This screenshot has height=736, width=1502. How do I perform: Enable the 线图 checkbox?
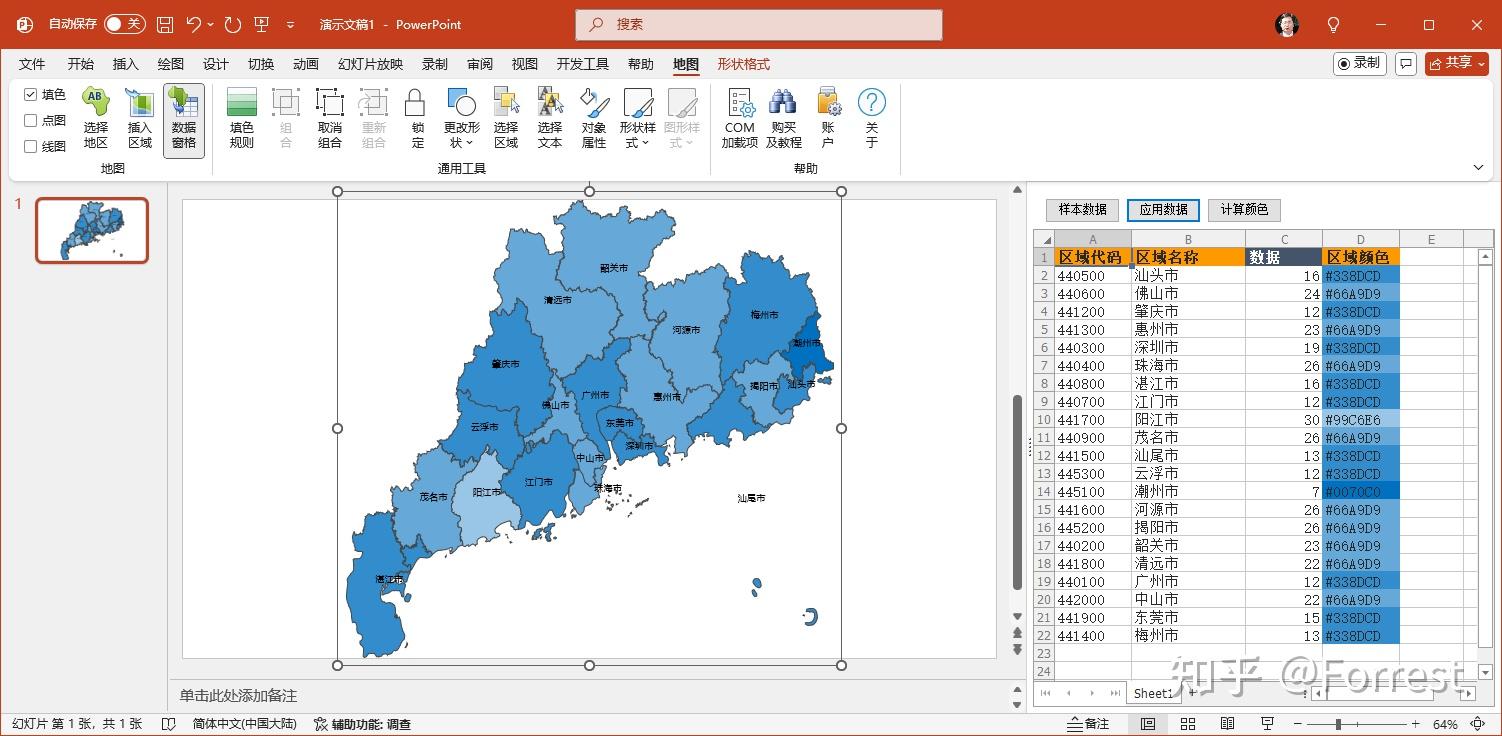[x=31, y=146]
